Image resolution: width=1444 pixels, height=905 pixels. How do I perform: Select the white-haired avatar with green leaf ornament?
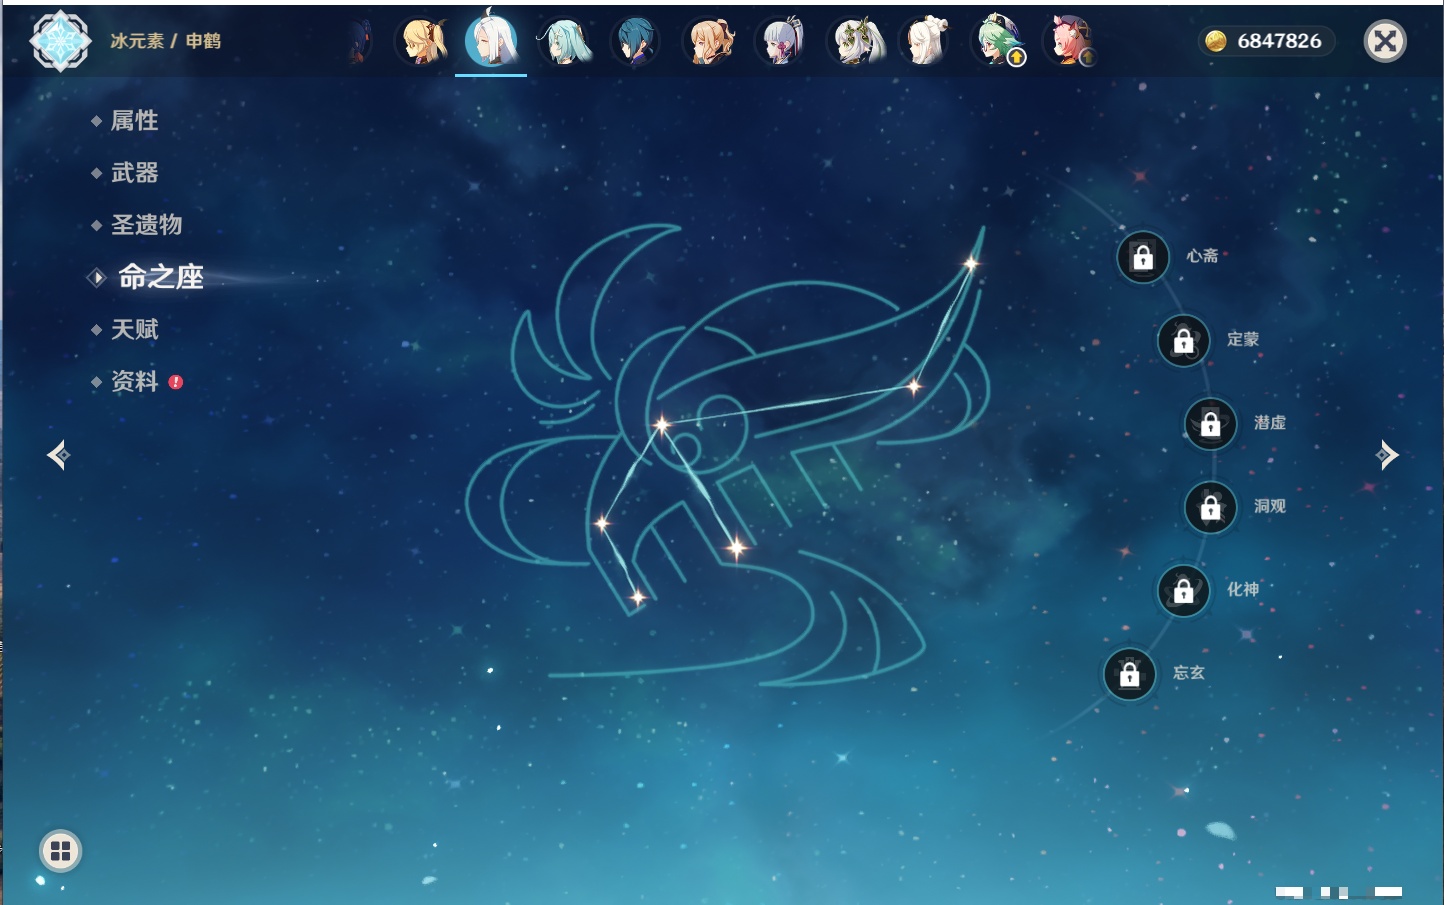point(855,41)
